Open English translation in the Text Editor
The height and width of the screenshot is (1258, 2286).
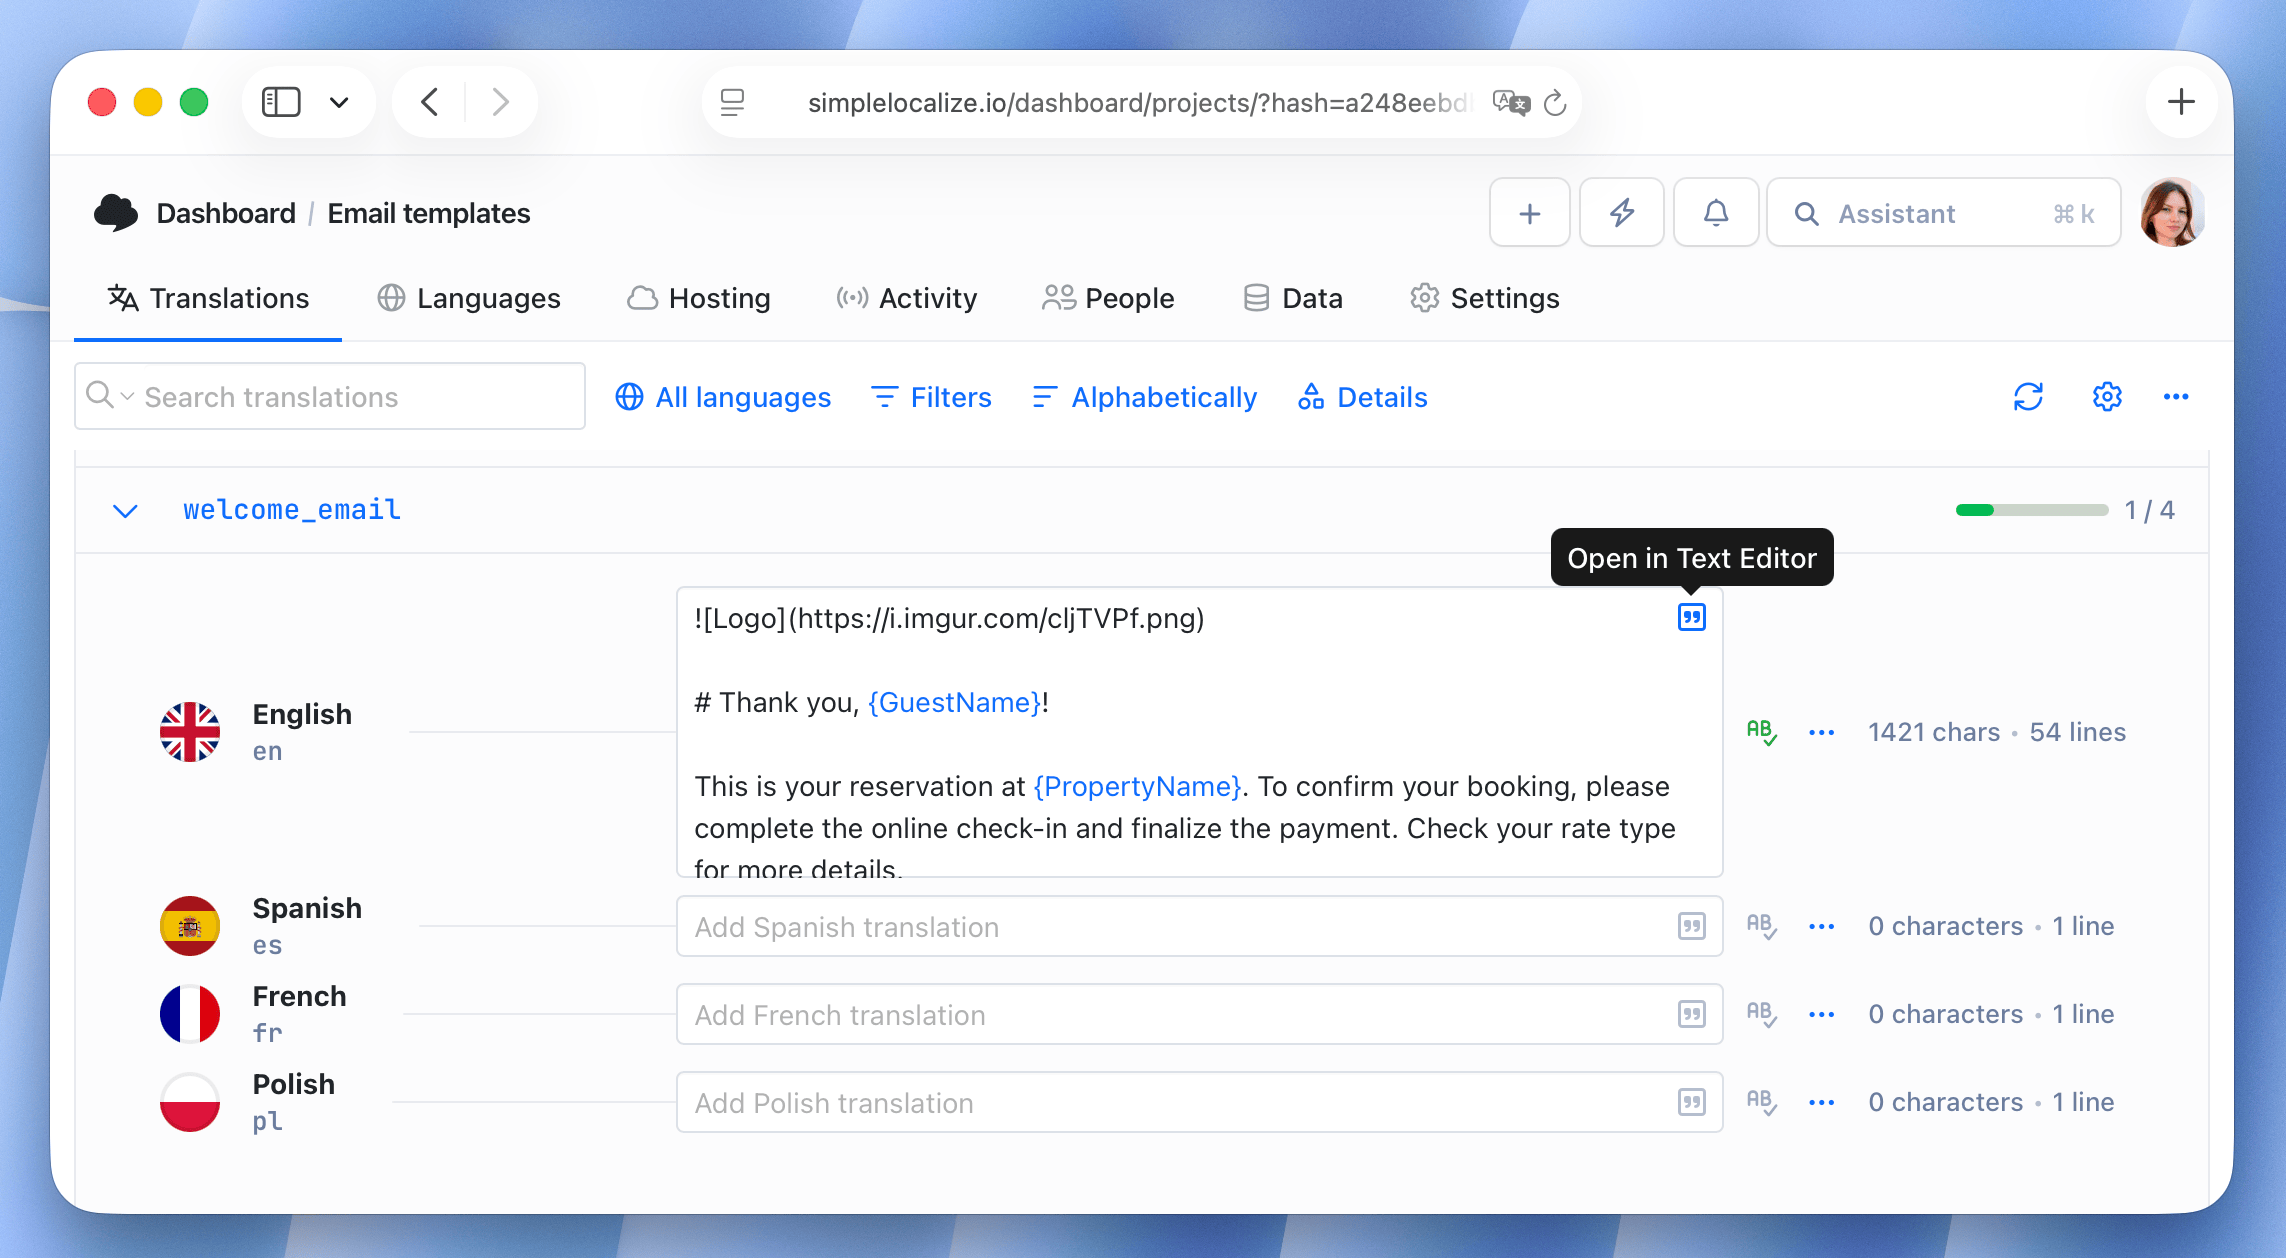(x=1691, y=618)
